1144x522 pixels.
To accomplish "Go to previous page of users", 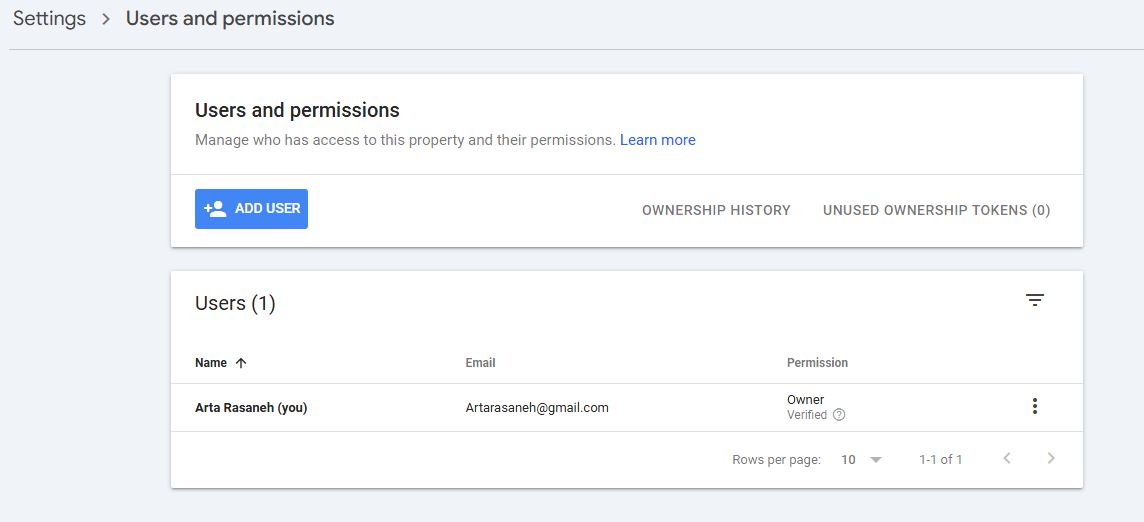I will point(1007,459).
